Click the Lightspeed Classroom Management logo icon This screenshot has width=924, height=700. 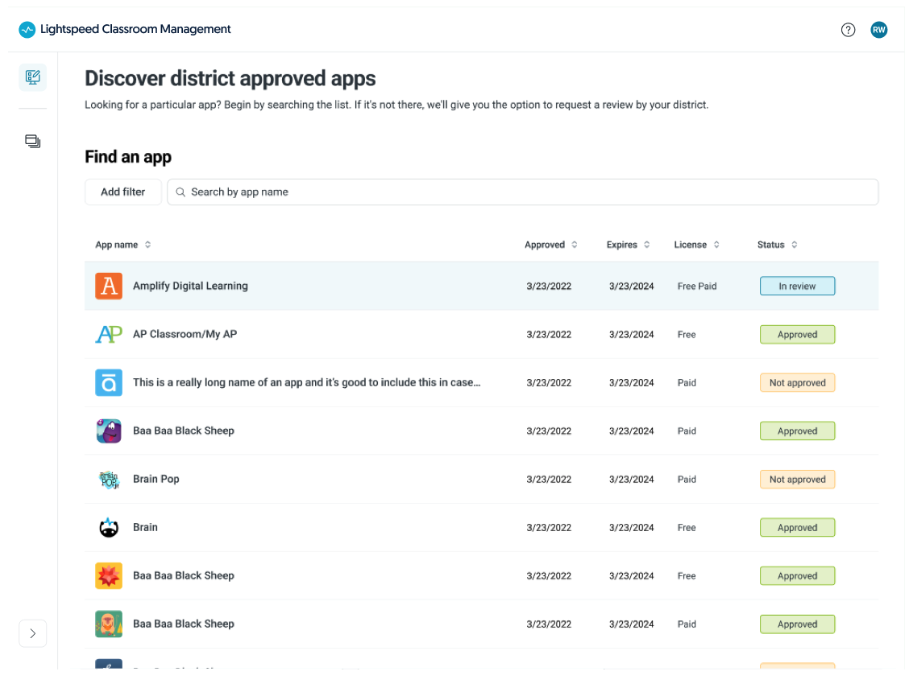tap(27, 30)
